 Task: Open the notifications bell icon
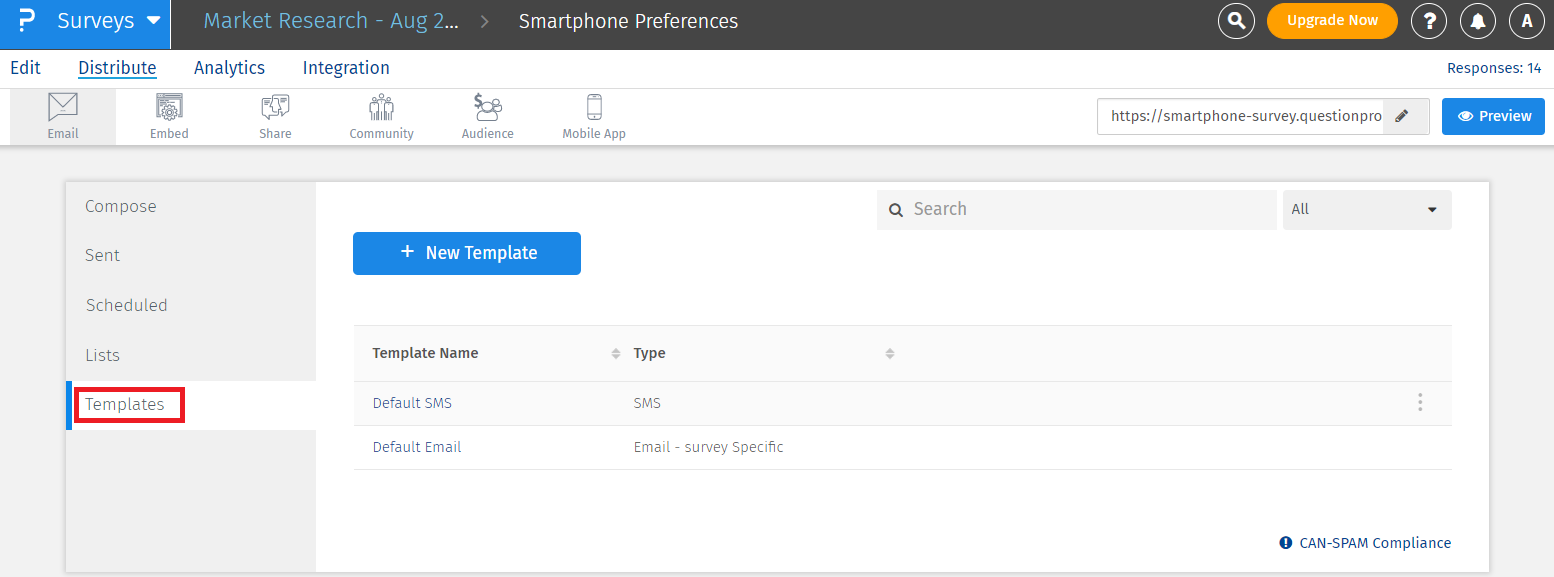pos(1478,21)
